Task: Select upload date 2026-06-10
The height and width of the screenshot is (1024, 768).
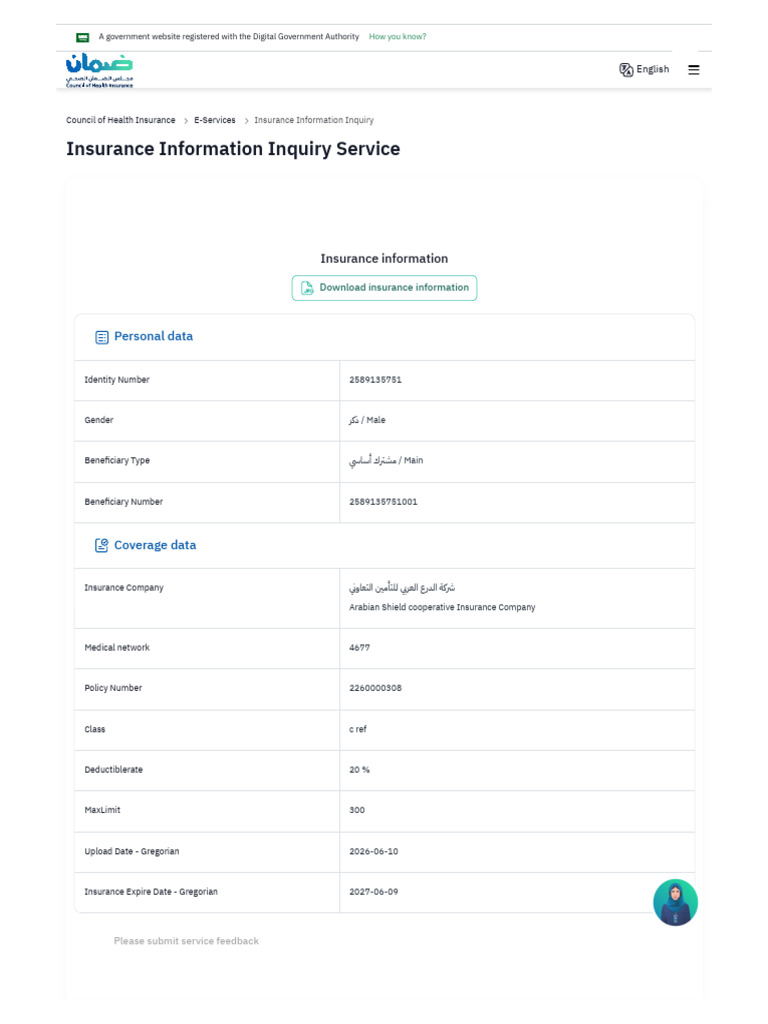Action: (374, 852)
